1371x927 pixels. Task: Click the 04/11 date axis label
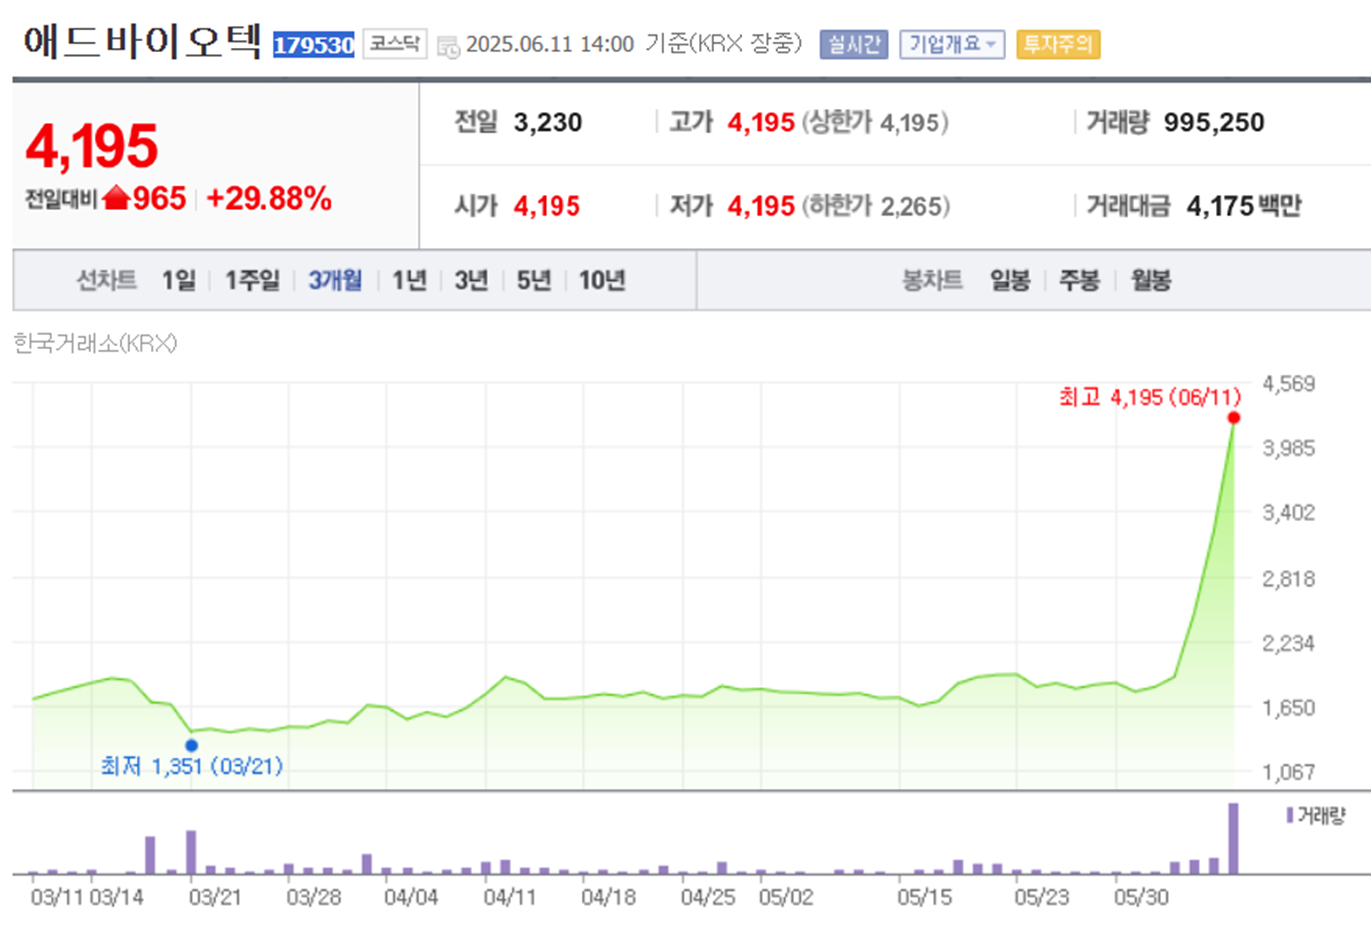pos(510,897)
